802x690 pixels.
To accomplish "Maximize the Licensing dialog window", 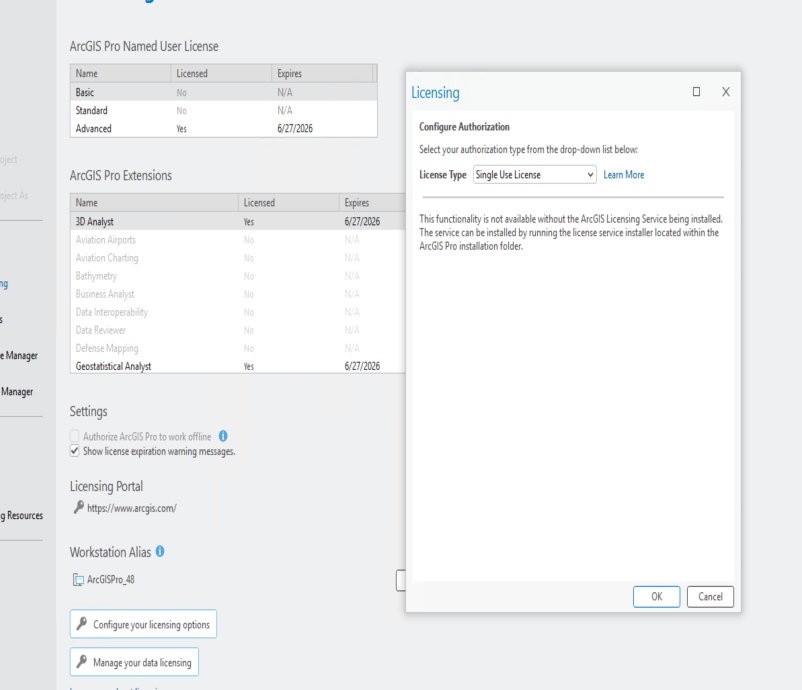I will [696, 92].
